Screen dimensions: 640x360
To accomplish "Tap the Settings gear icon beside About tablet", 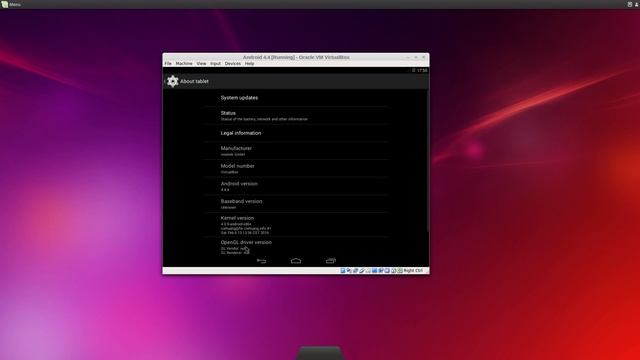I will point(173,81).
